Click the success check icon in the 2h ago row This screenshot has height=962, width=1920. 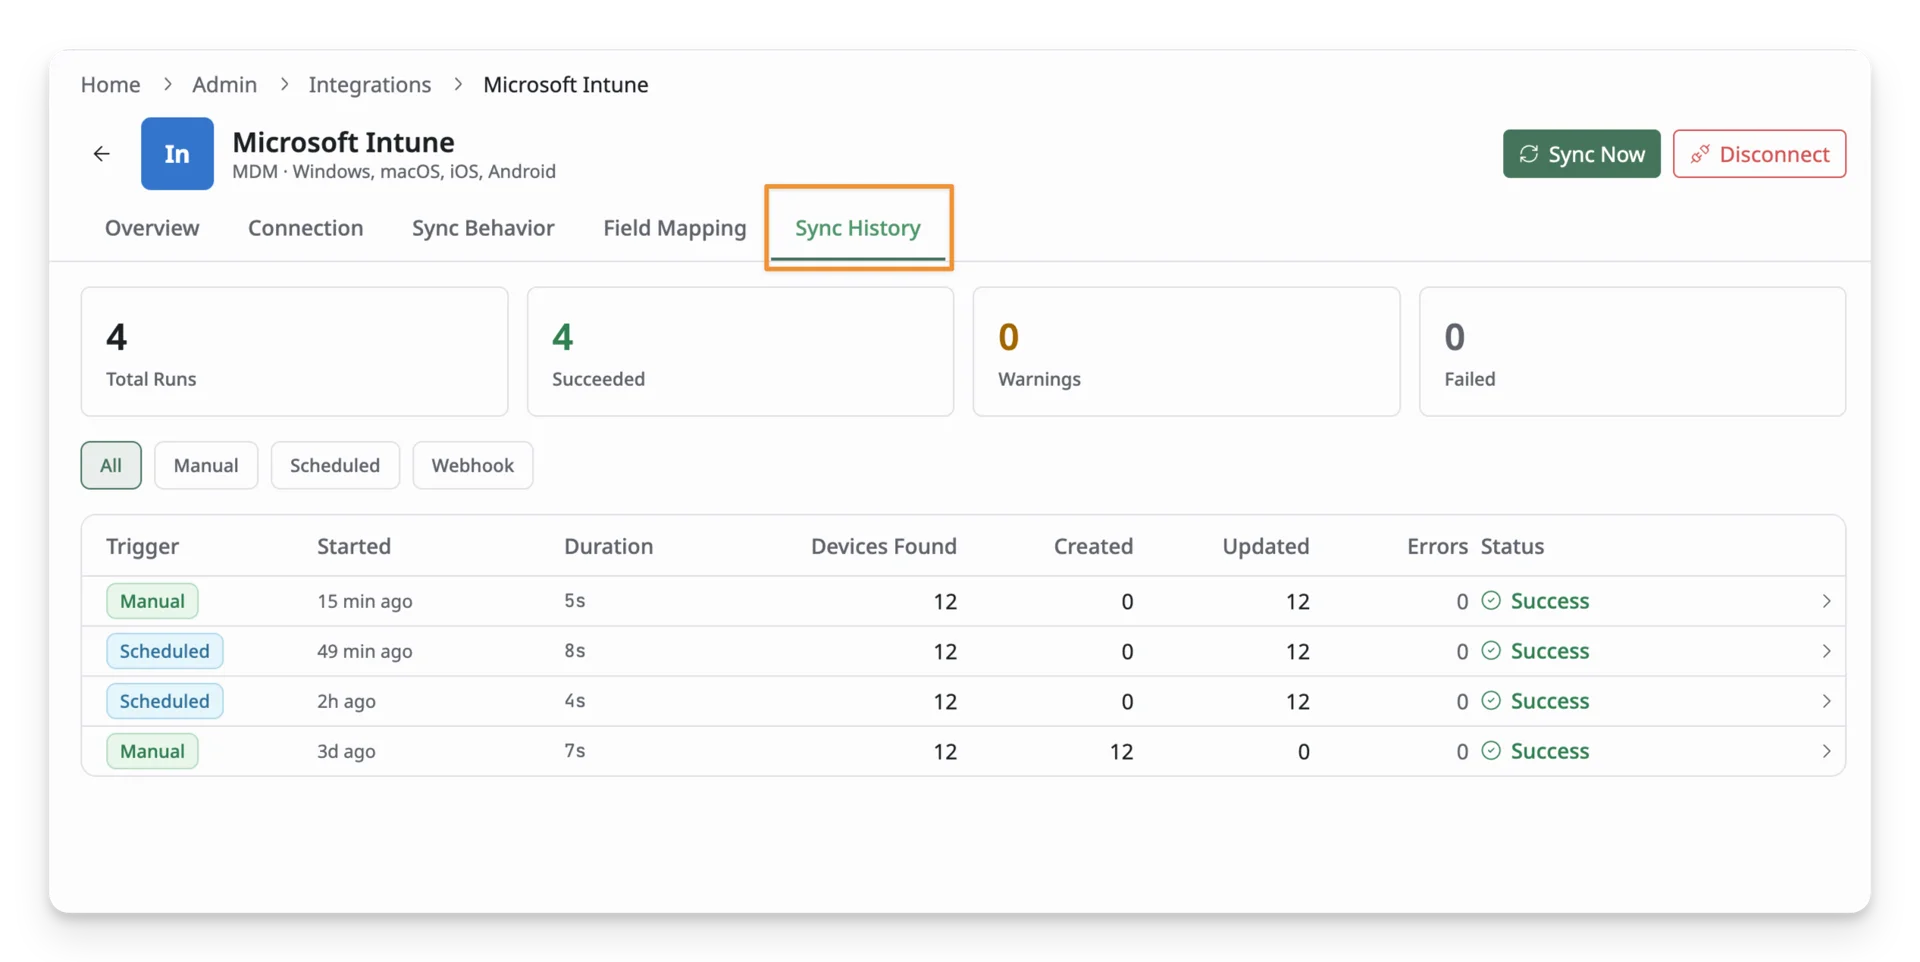click(1490, 701)
